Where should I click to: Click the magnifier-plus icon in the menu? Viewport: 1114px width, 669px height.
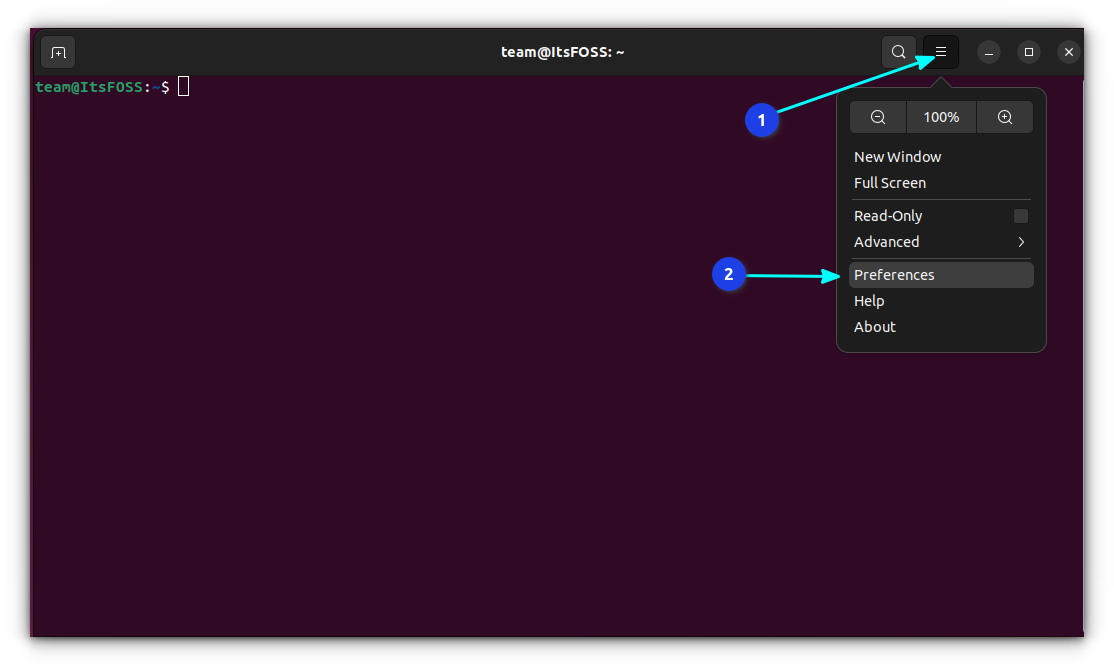pyautogui.click(x=1004, y=117)
